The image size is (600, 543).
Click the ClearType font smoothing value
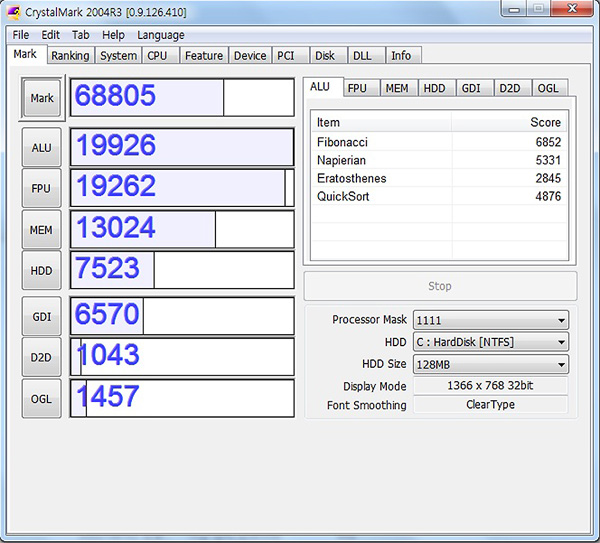click(490, 404)
